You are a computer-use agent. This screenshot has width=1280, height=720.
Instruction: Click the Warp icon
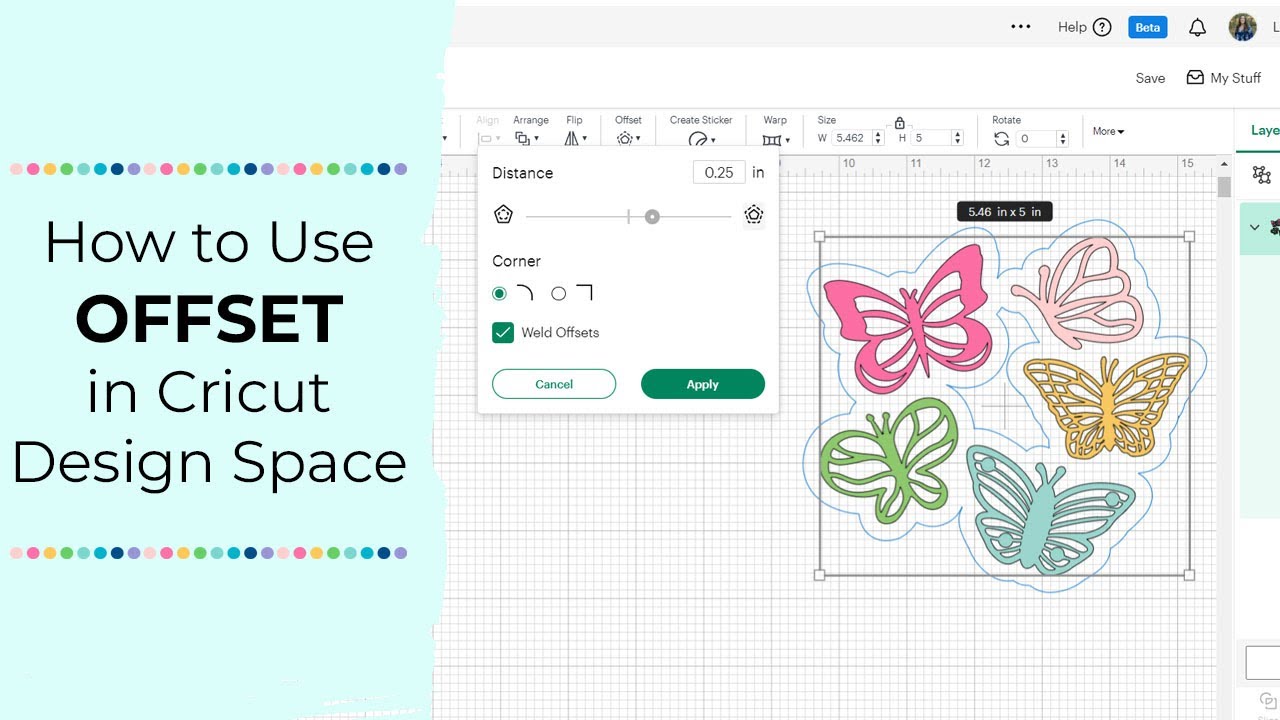771,140
